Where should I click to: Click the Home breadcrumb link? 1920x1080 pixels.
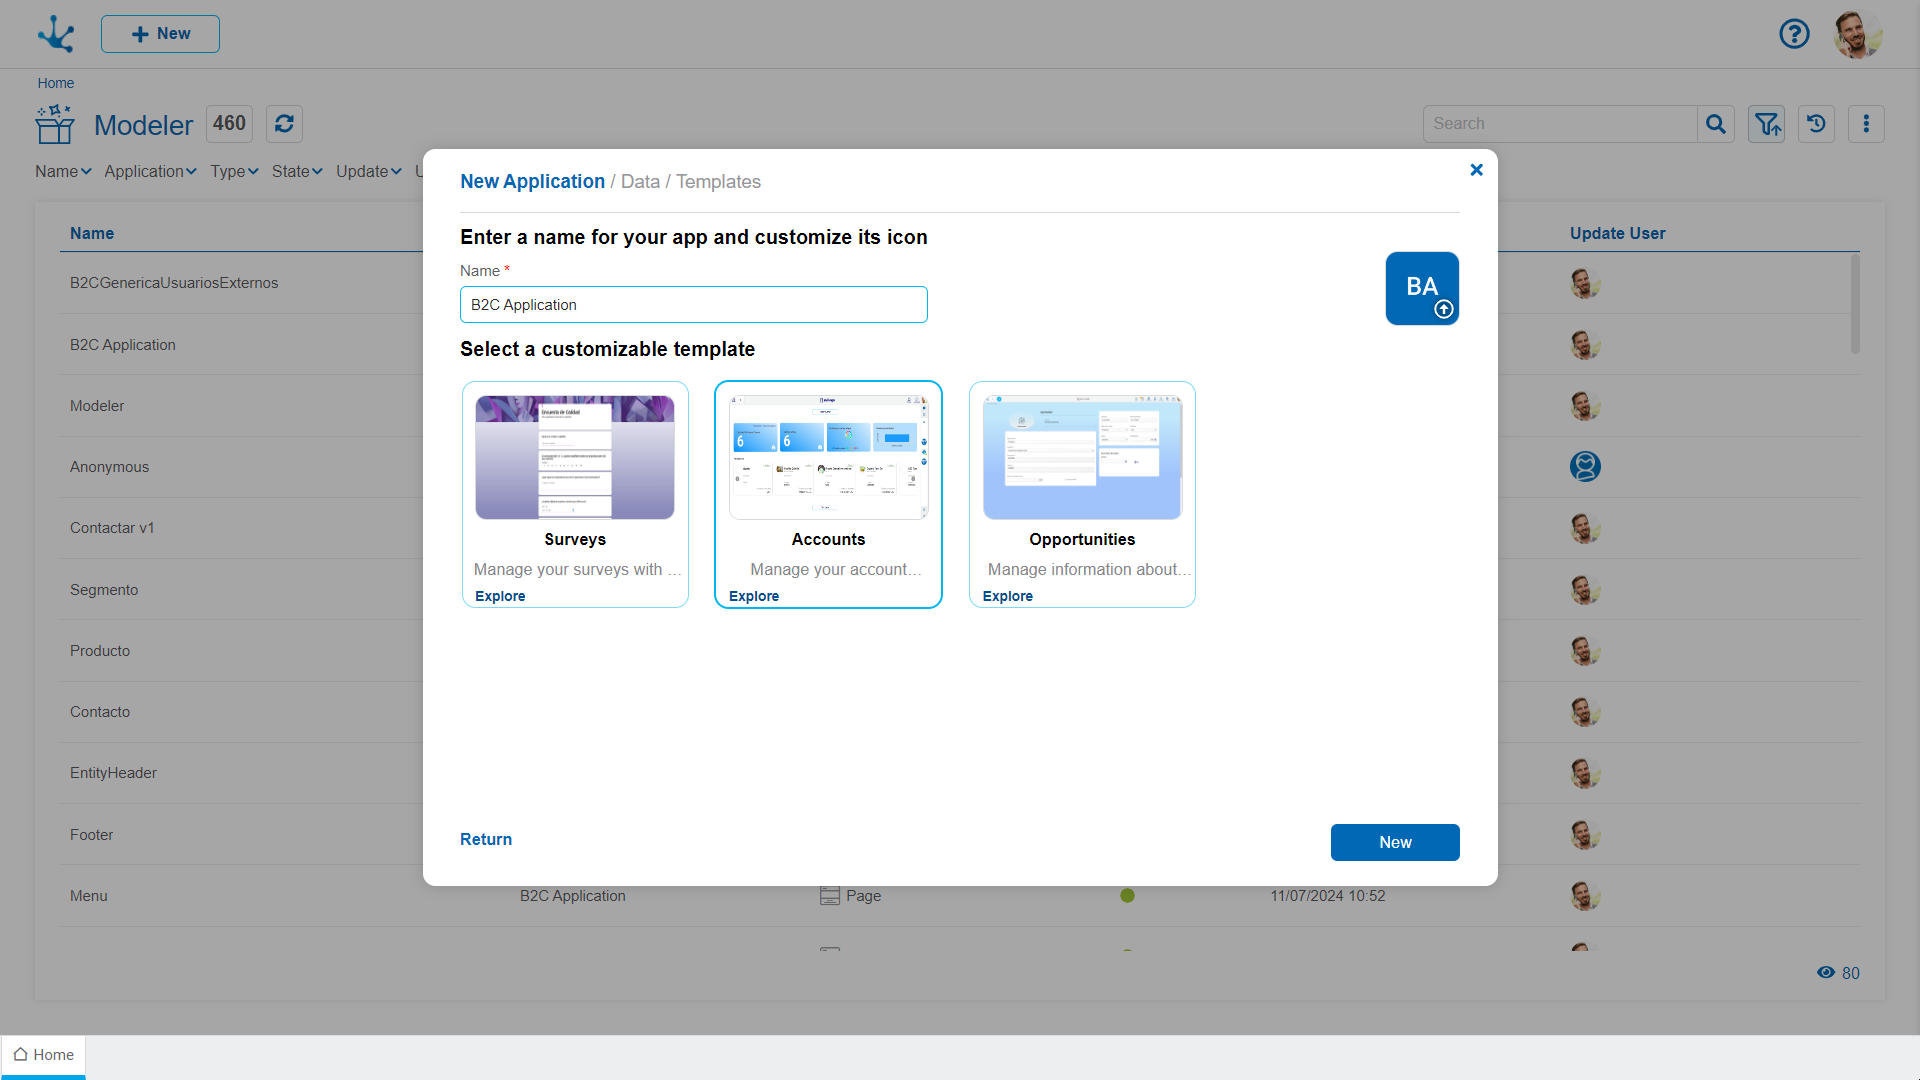tap(56, 83)
